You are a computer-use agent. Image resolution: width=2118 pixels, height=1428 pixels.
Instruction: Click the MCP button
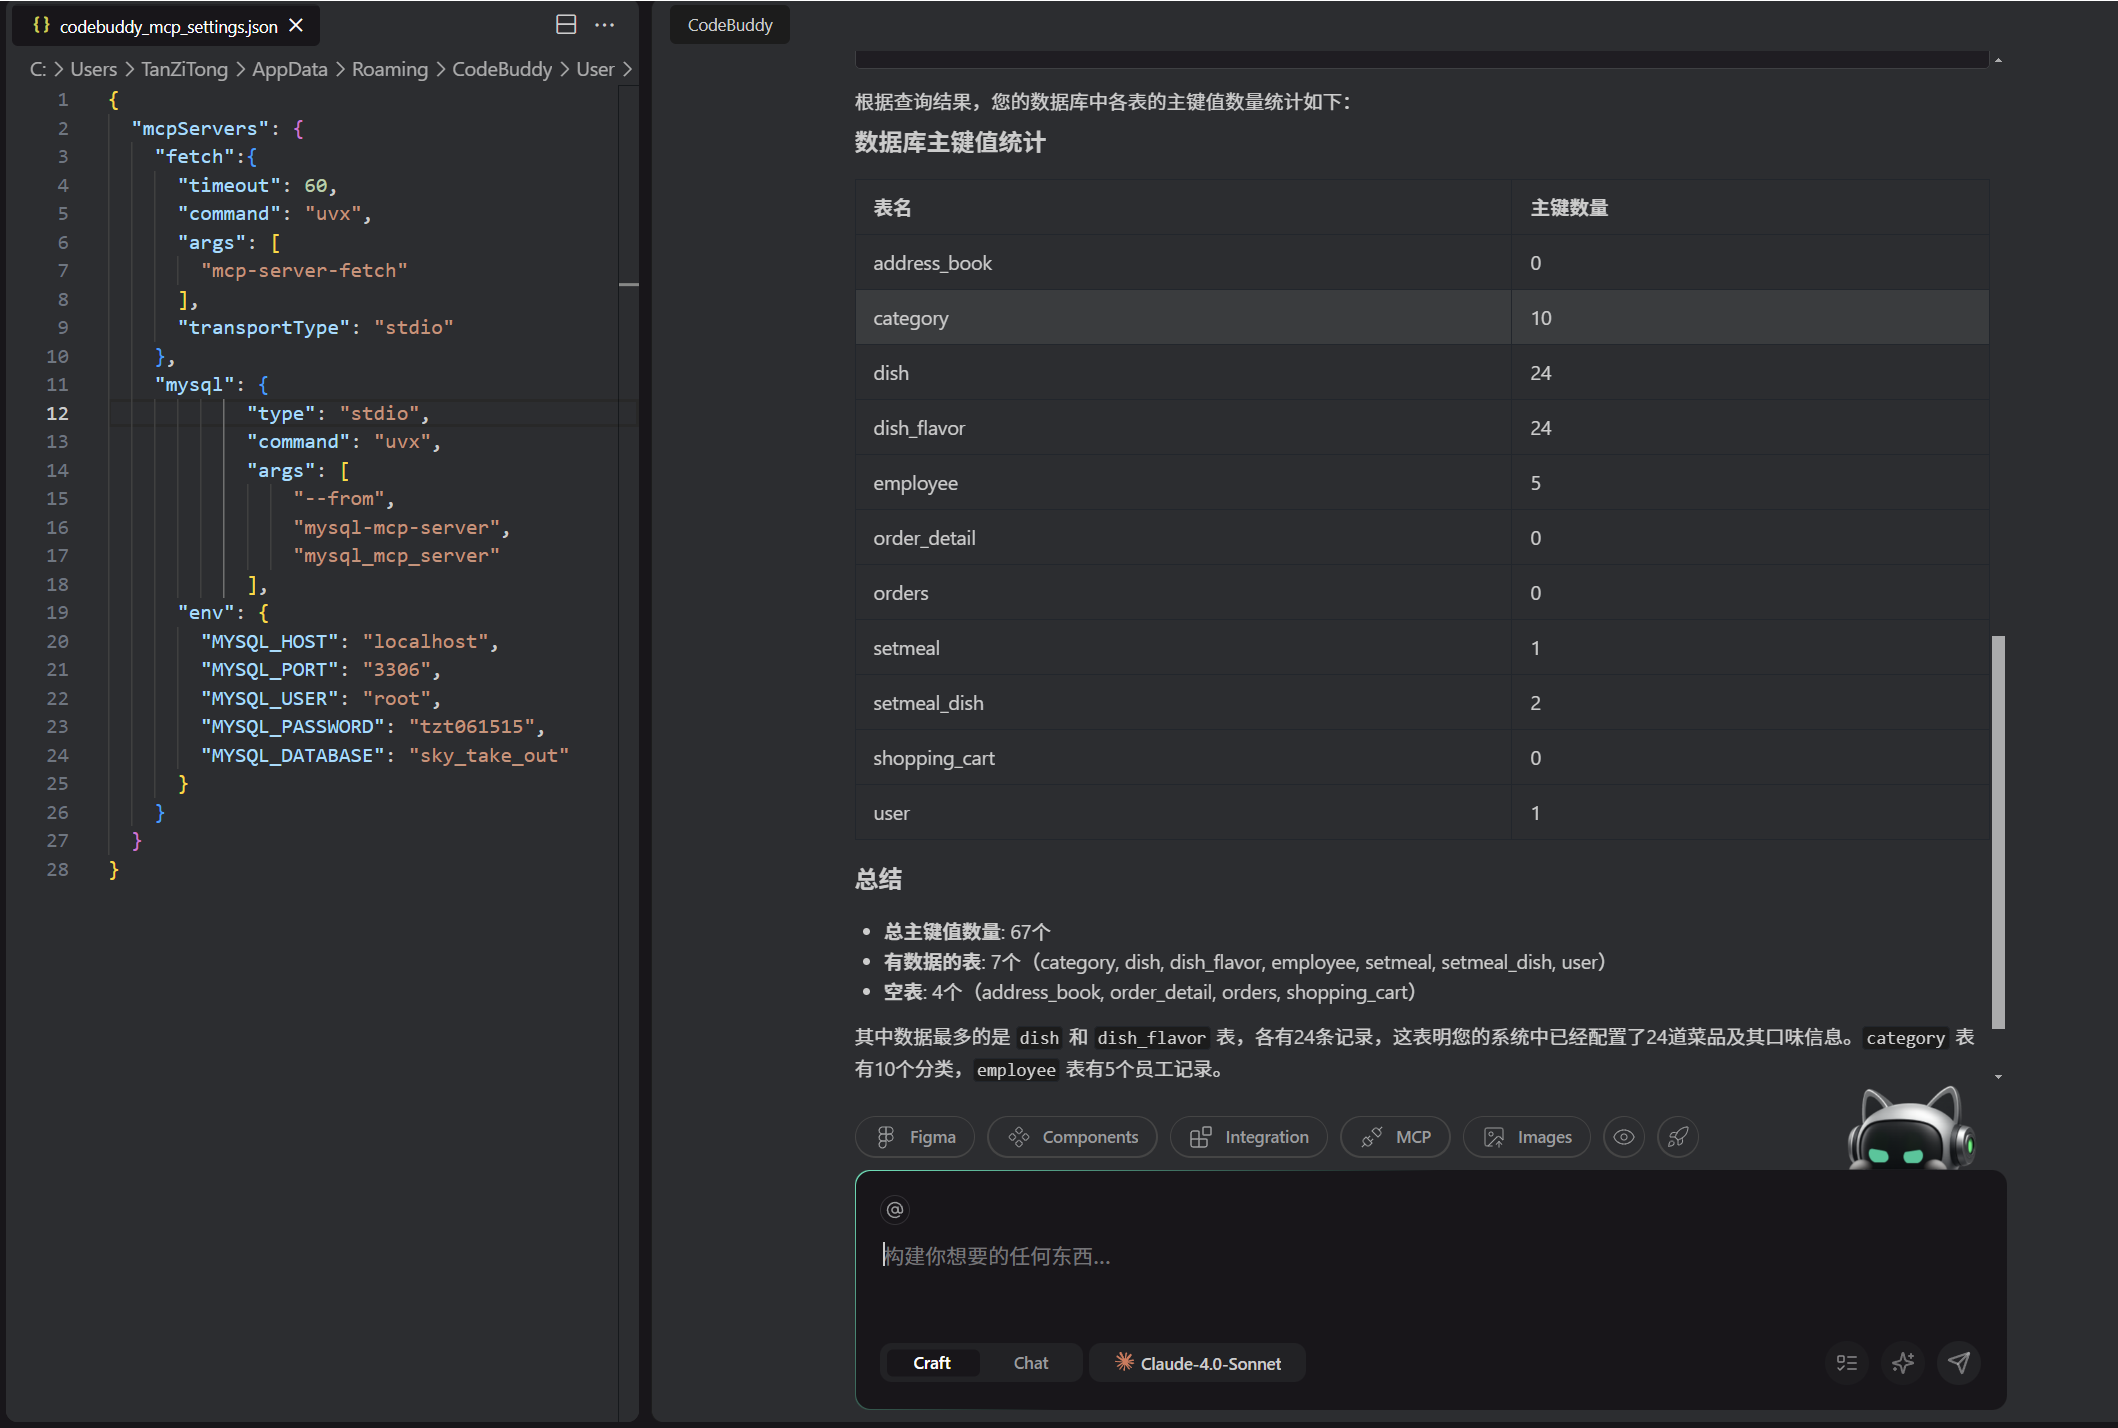[1396, 1137]
